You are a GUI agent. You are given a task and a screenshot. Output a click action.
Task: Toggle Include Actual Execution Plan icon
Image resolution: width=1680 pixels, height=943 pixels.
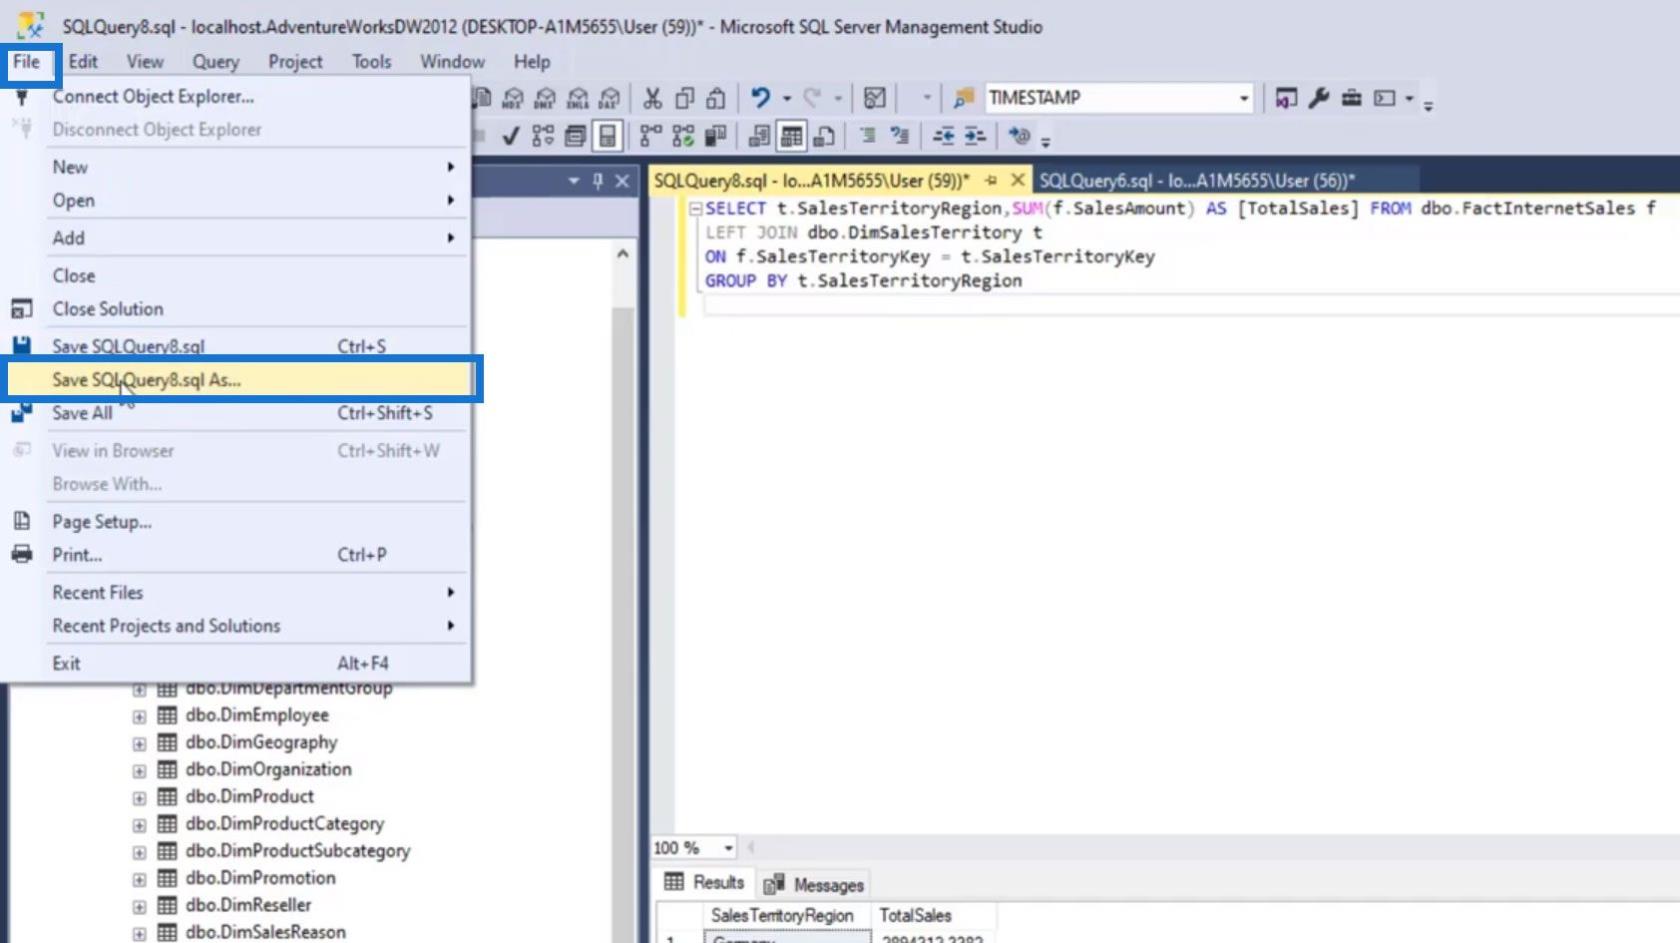click(651, 136)
